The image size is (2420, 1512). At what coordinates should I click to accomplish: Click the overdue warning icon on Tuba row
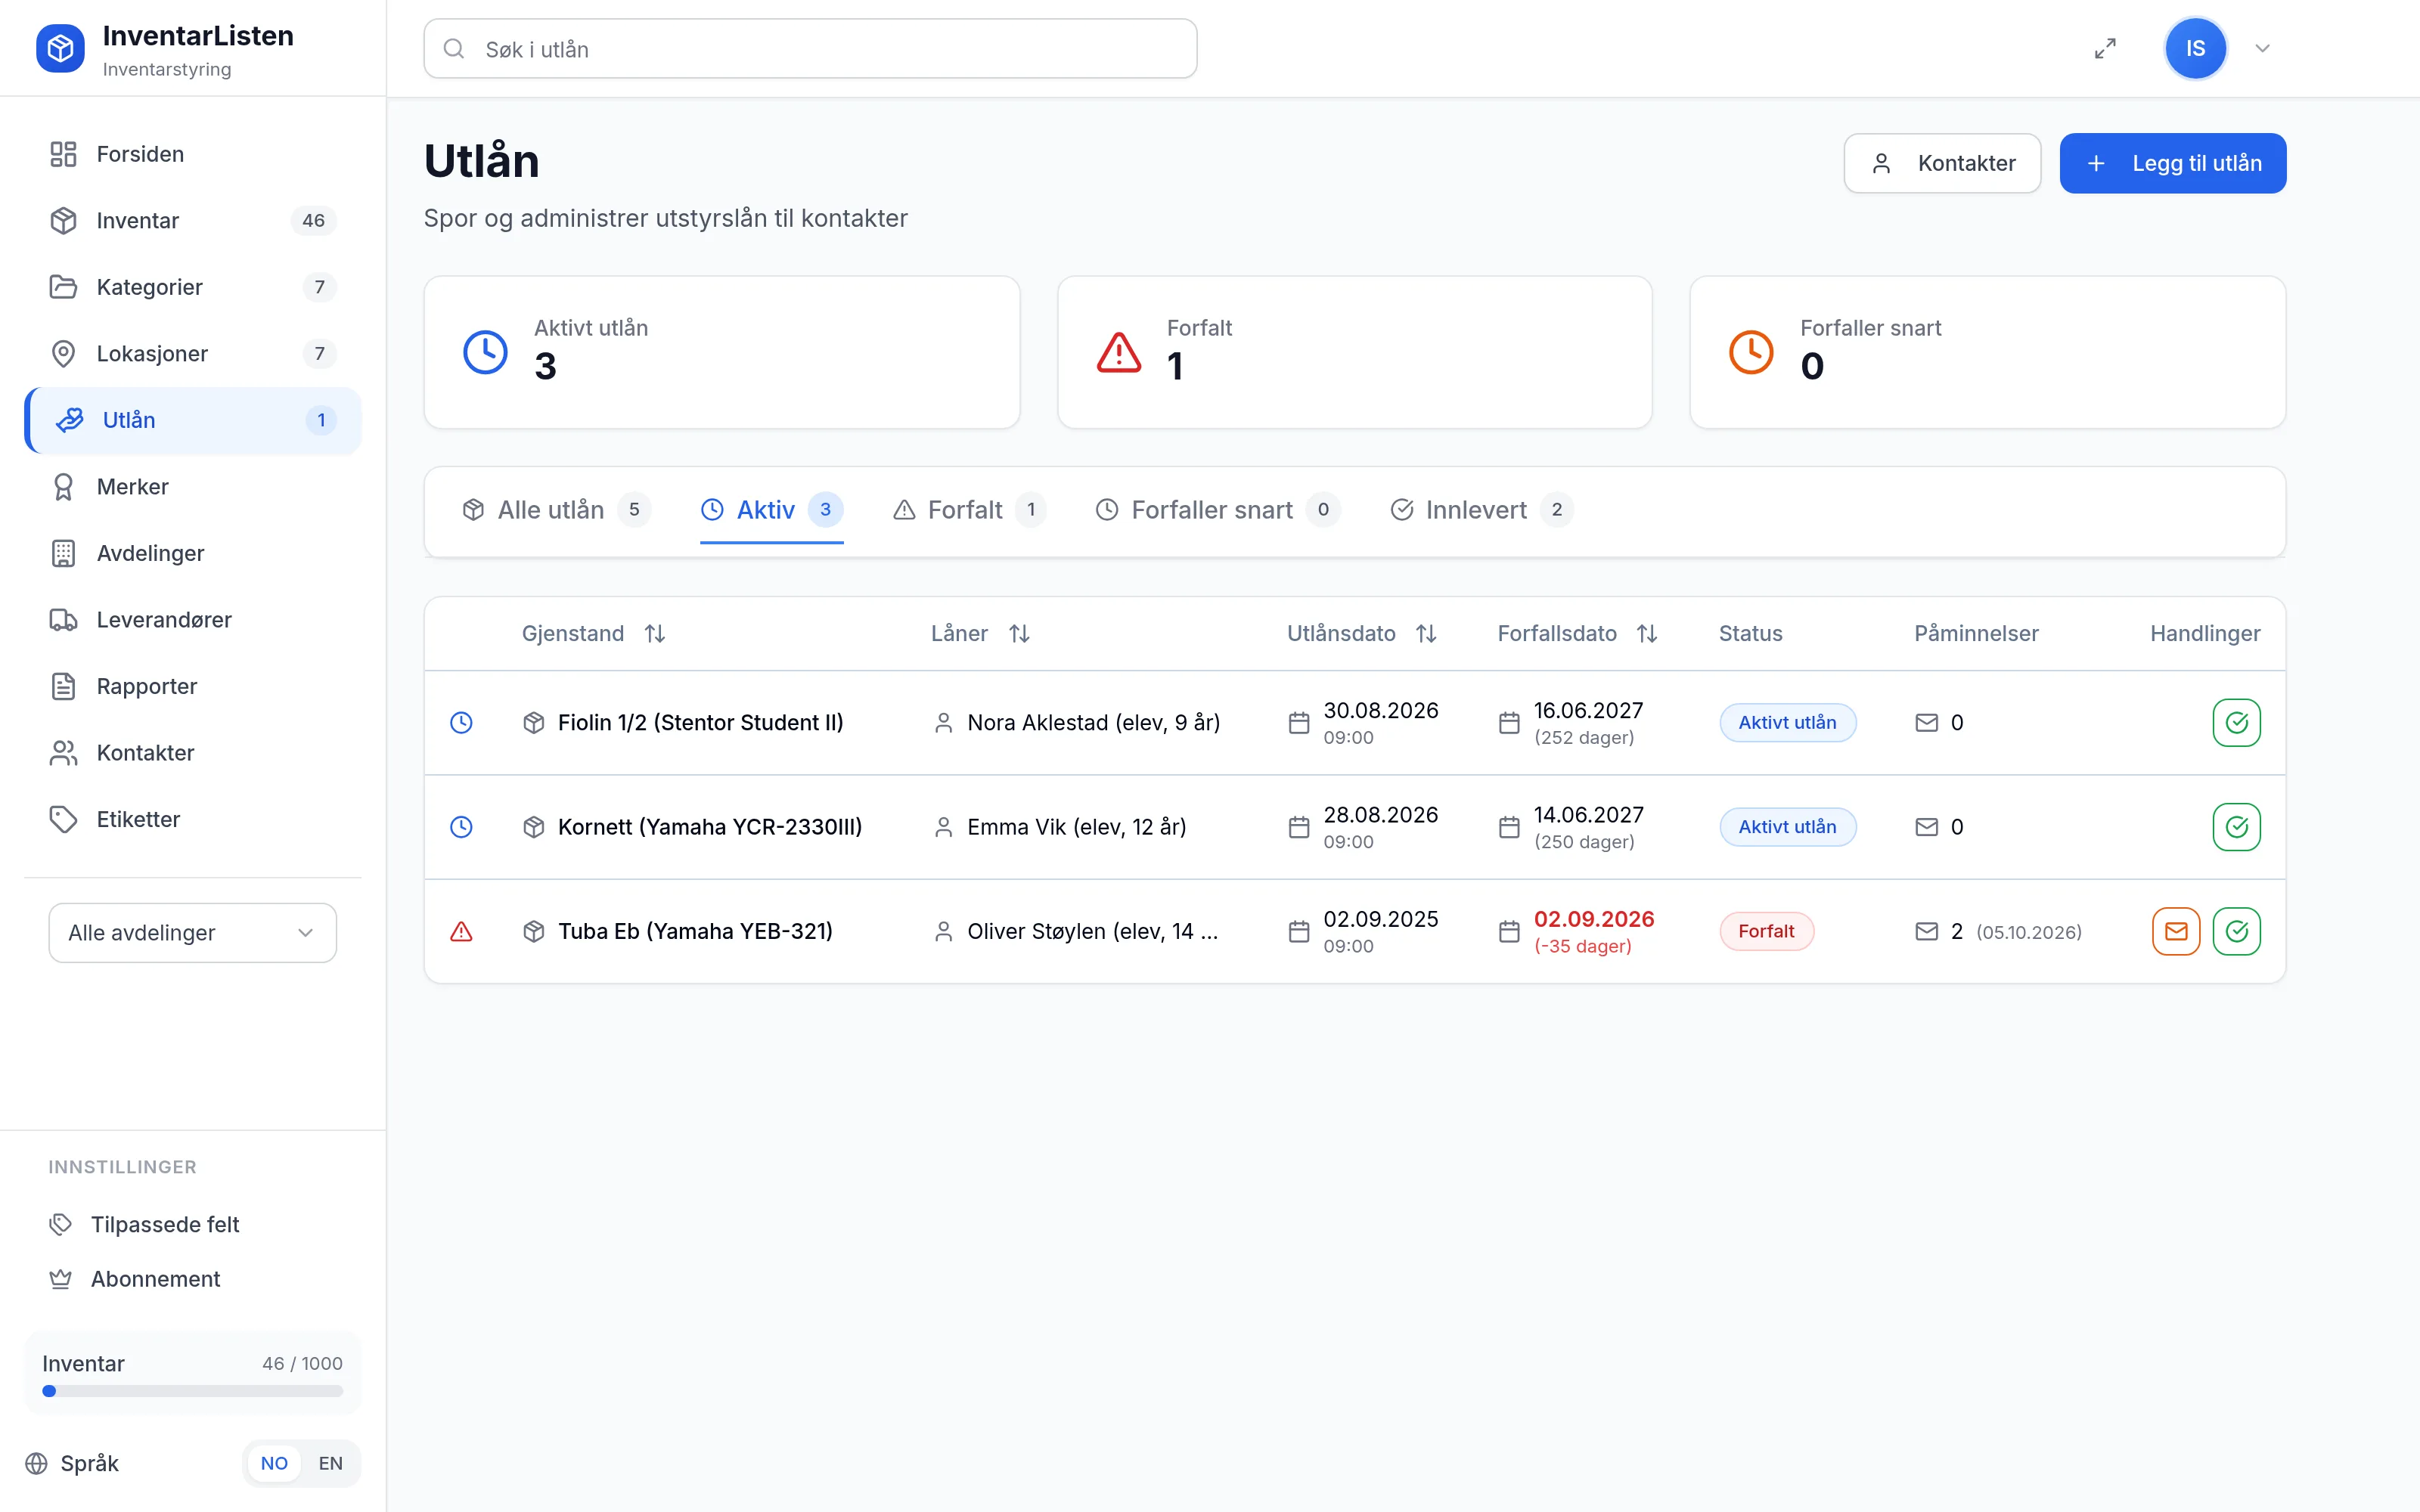tap(461, 931)
